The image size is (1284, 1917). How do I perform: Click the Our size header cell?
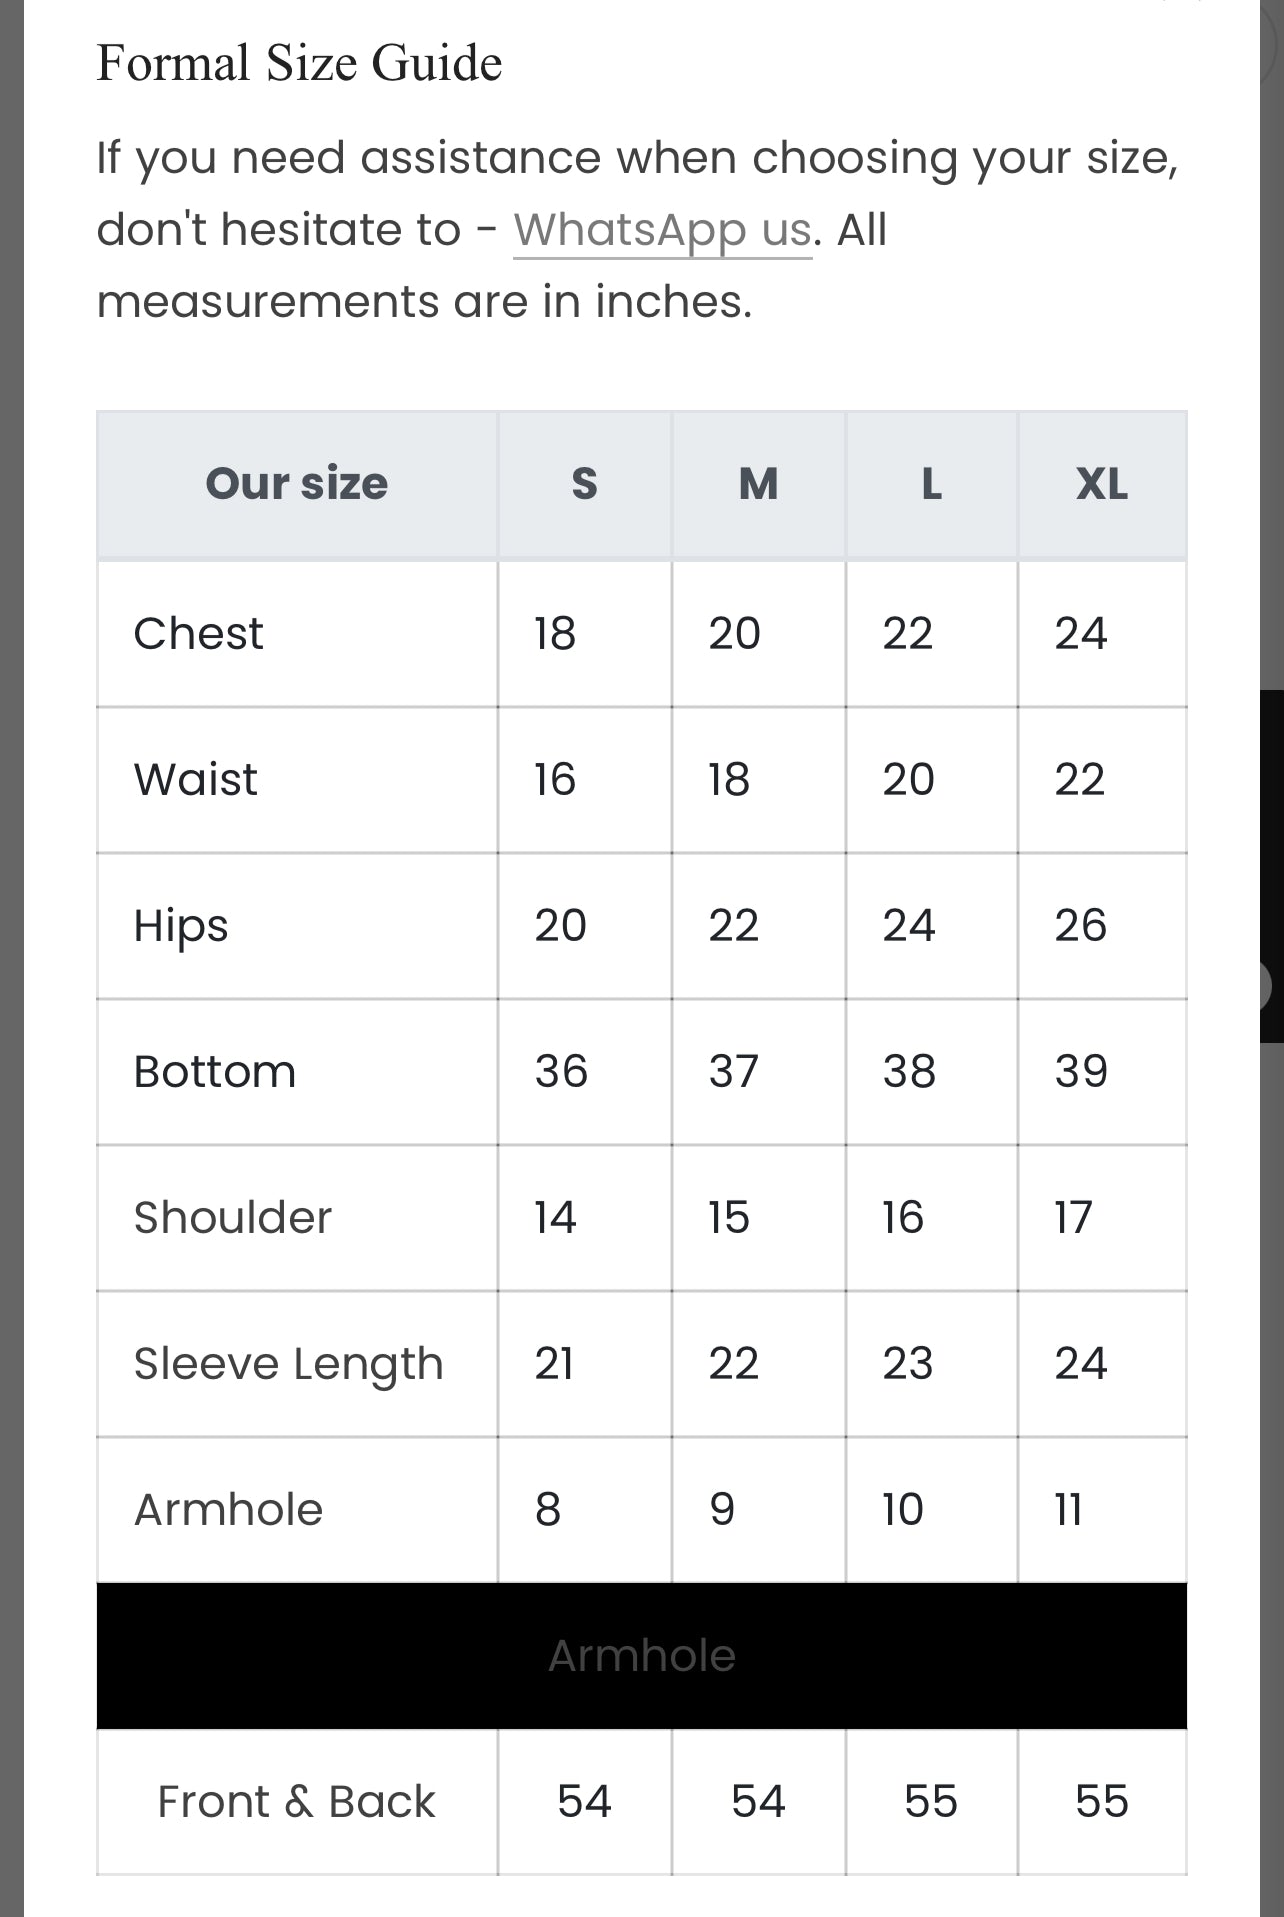click(x=297, y=484)
